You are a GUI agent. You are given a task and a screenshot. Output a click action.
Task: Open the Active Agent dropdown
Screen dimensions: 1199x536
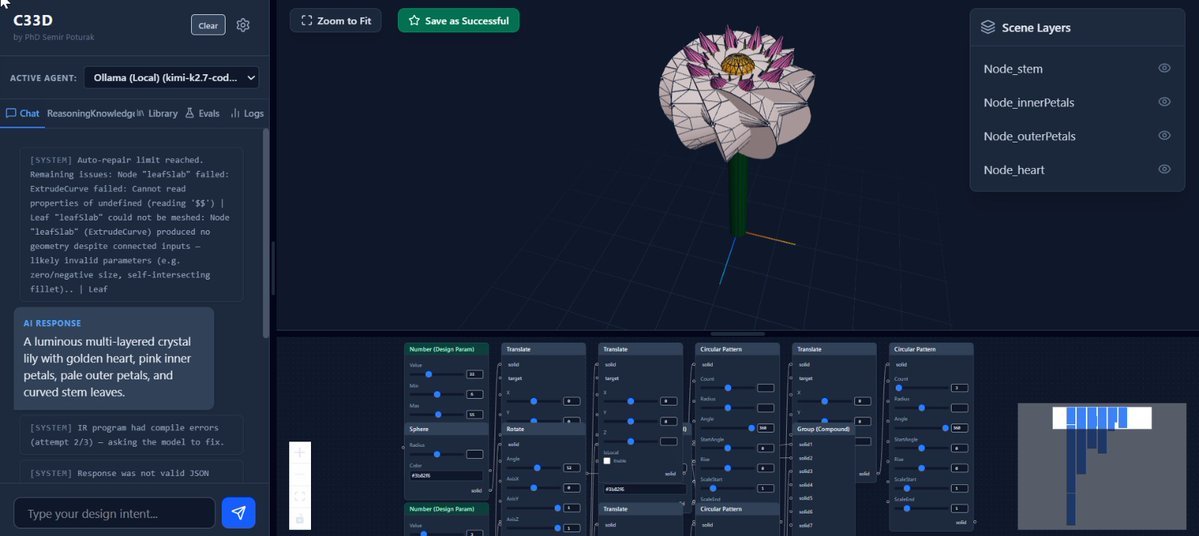pyautogui.click(x=171, y=77)
